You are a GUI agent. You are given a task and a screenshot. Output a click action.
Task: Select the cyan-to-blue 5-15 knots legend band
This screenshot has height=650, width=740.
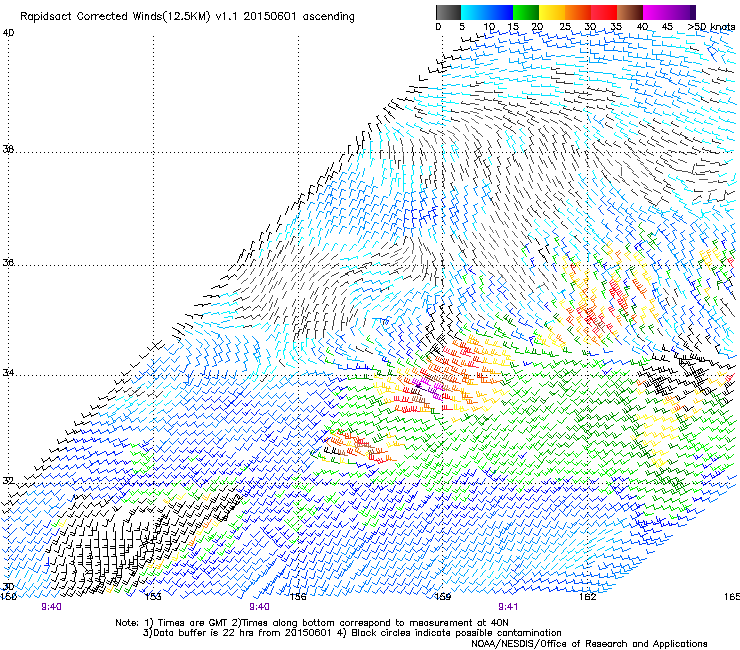pyautogui.click(x=487, y=12)
